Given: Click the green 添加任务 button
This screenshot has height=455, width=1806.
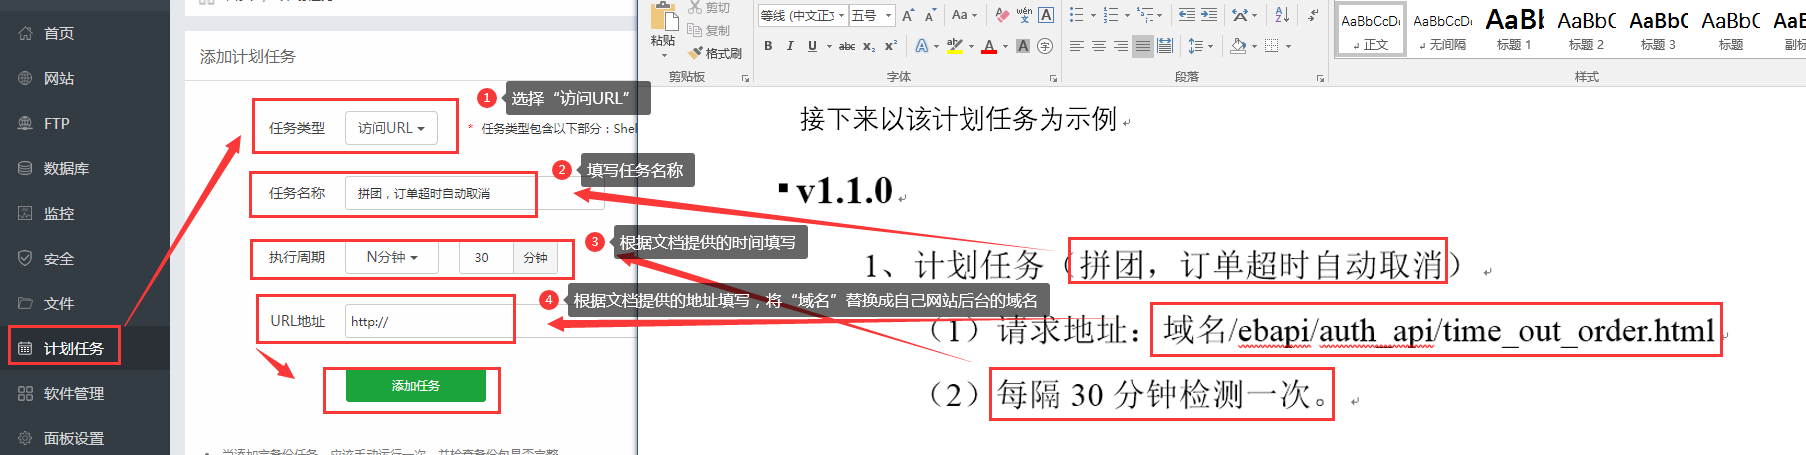Looking at the screenshot, I should click(416, 386).
